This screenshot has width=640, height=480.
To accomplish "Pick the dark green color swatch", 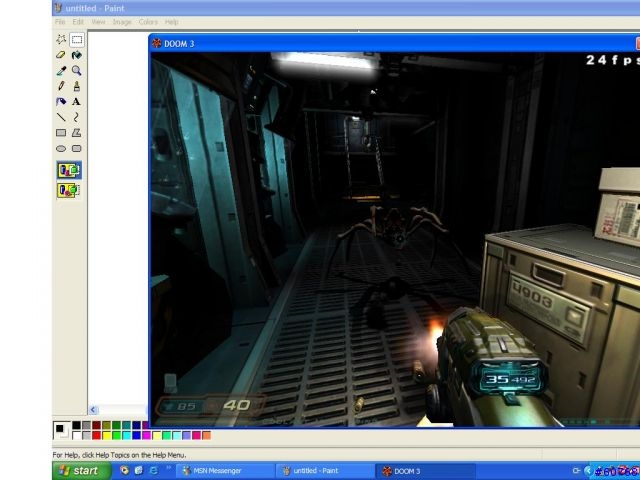I will [116, 425].
